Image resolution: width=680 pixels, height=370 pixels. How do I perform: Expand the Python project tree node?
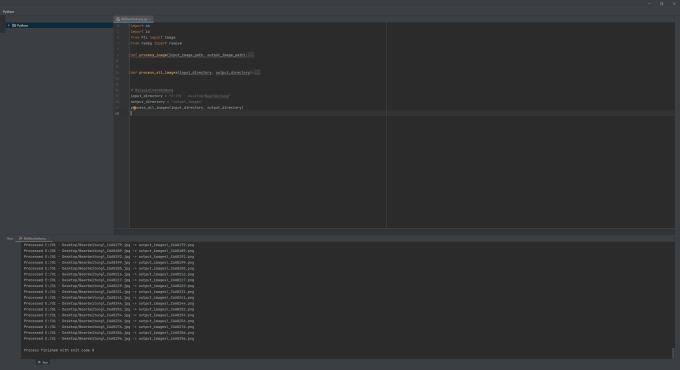[x=8, y=26]
